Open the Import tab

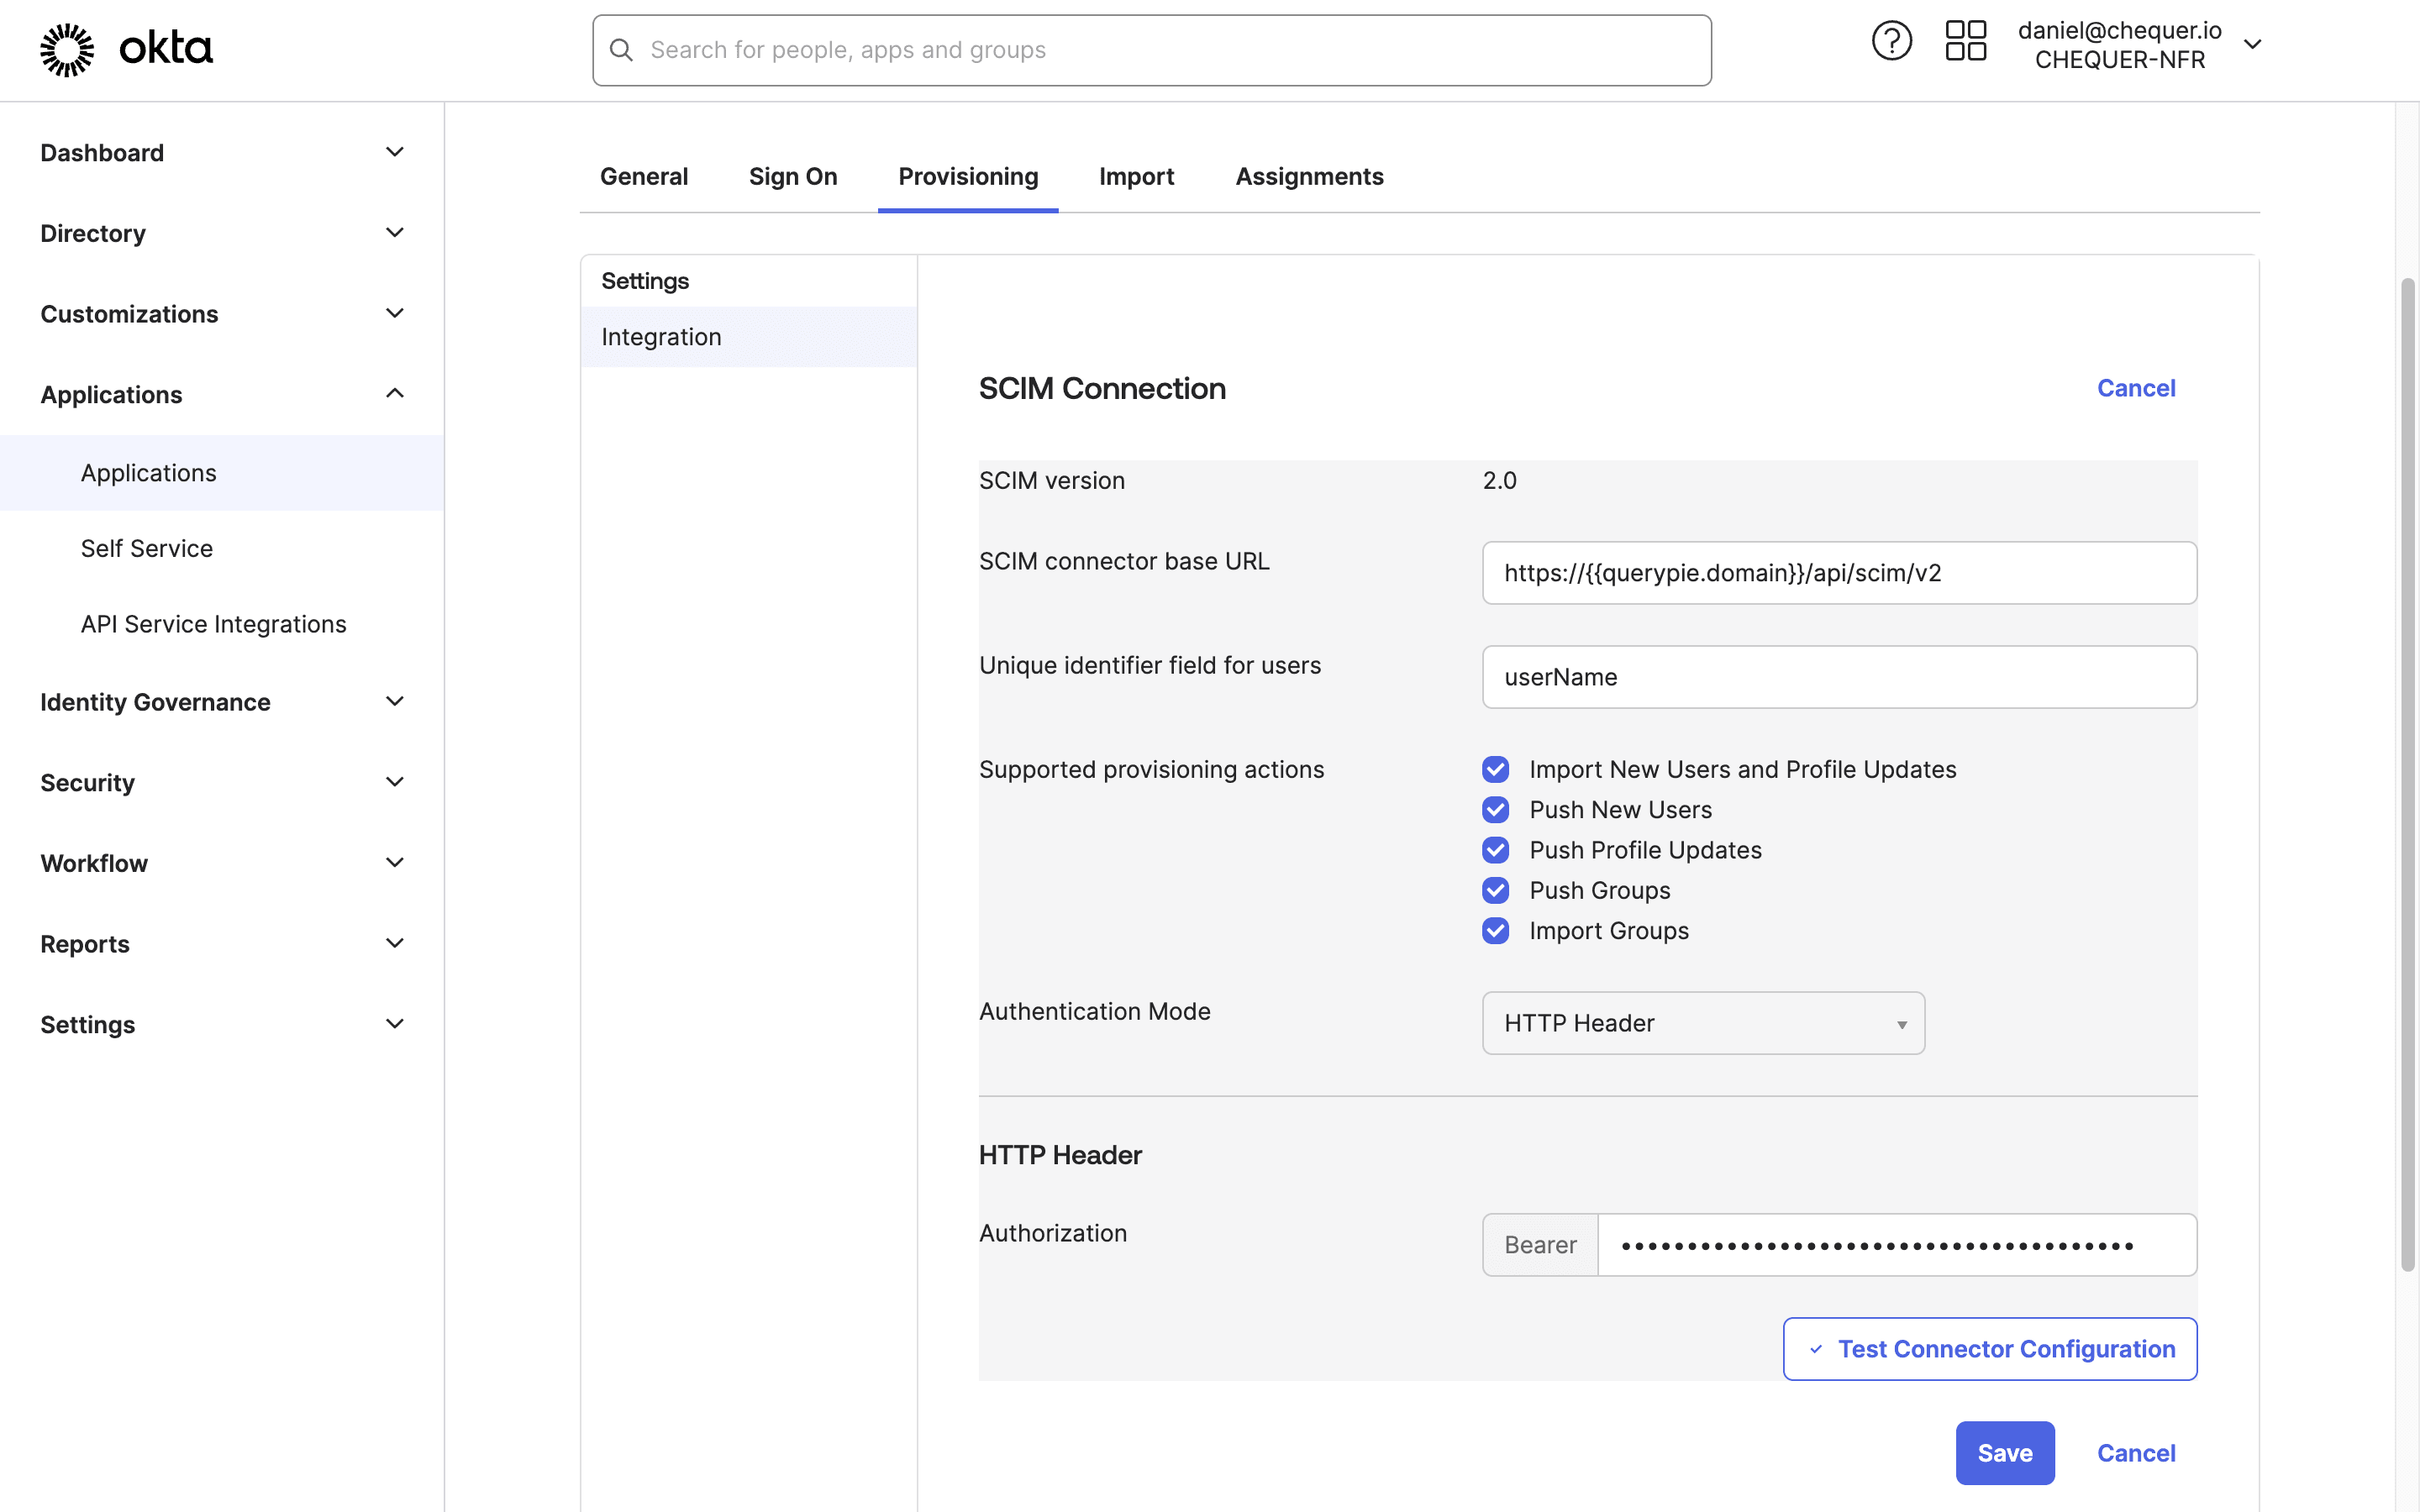tap(1136, 176)
